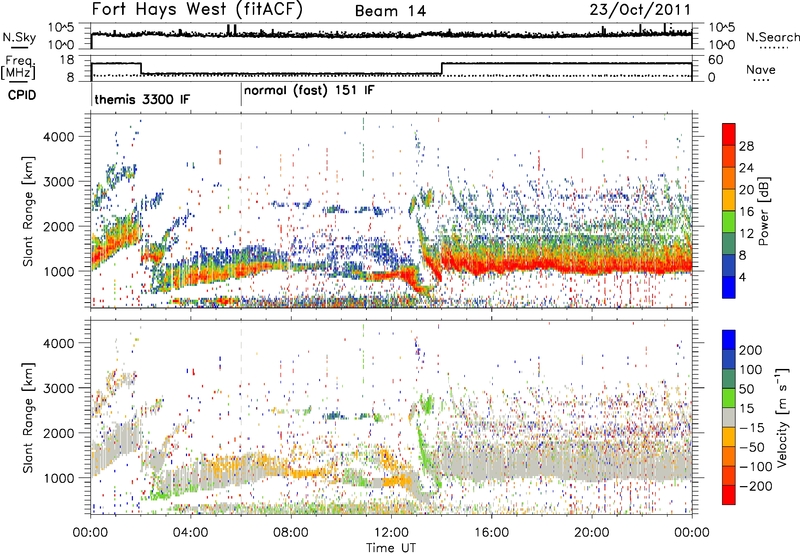This screenshot has height=554, width=800.
Task: Click the Nave axis value '60'
Action: 716,60
